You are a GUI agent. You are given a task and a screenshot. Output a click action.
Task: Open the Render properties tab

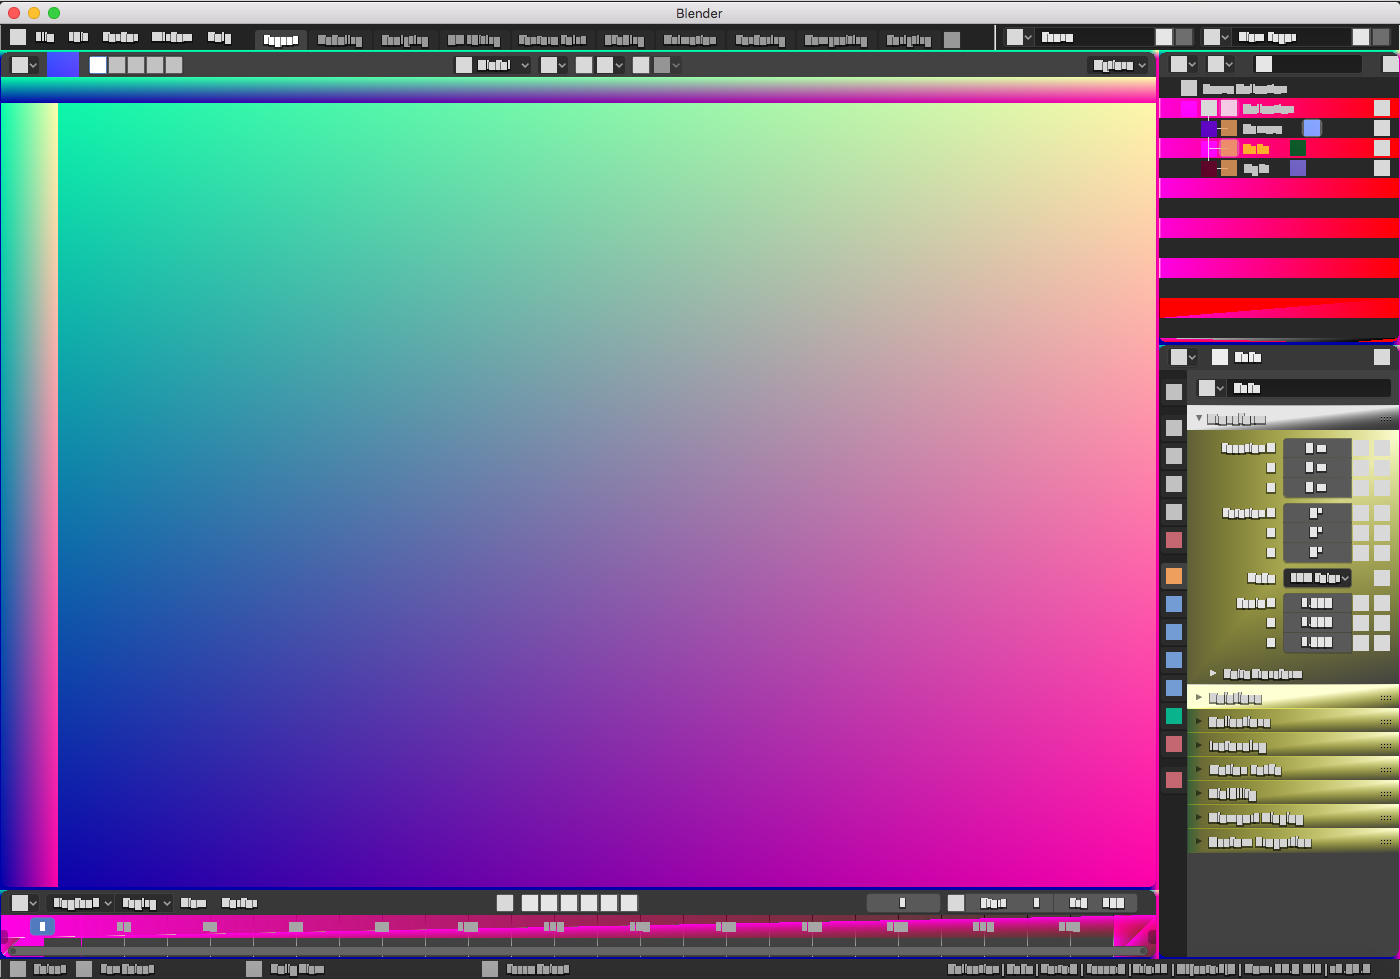click(1174, 428)
